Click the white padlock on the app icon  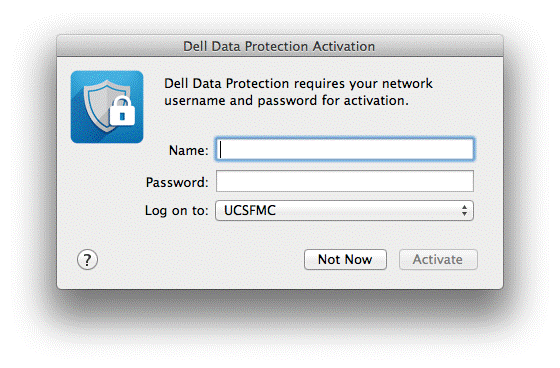[122, 111]
